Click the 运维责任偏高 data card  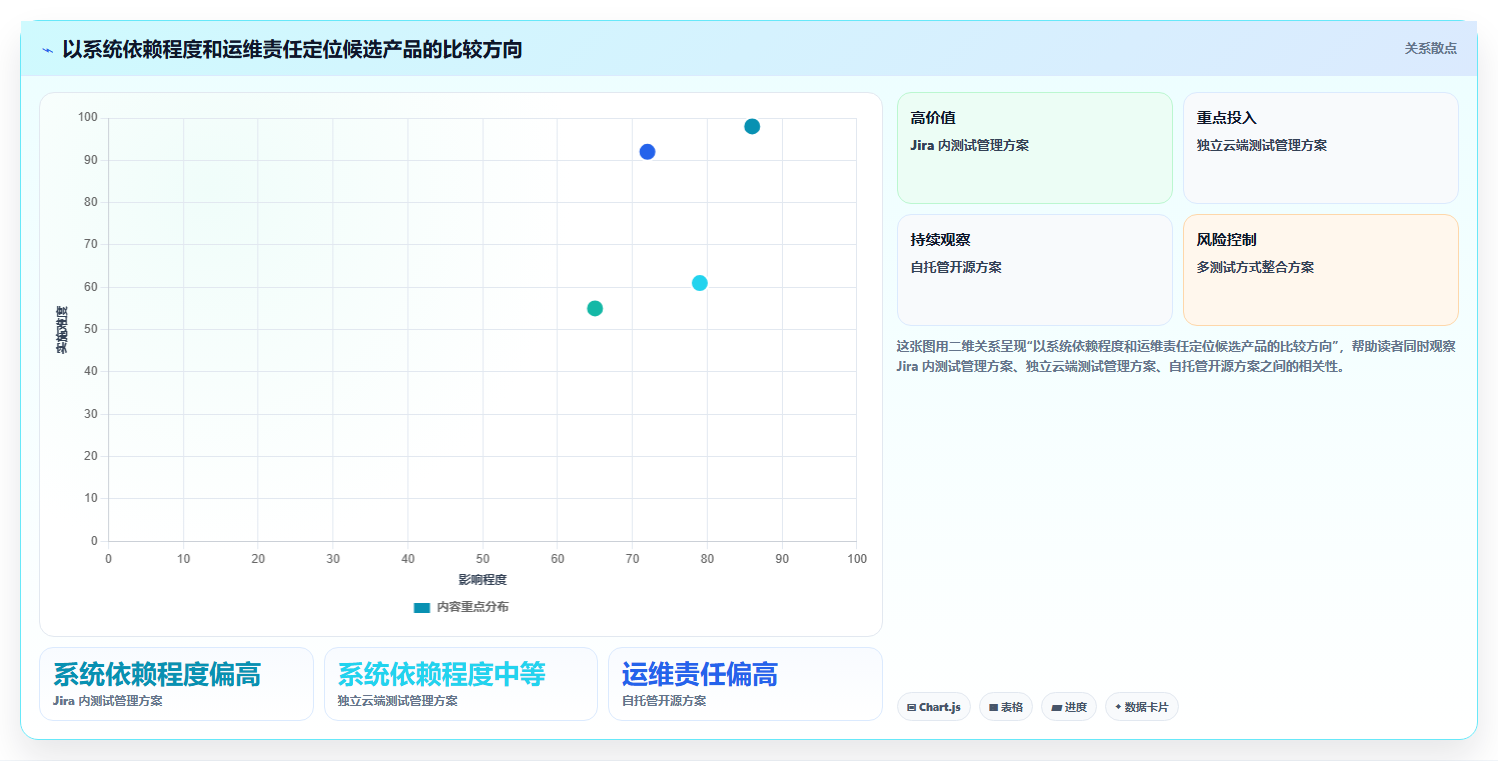click(745, 684)
